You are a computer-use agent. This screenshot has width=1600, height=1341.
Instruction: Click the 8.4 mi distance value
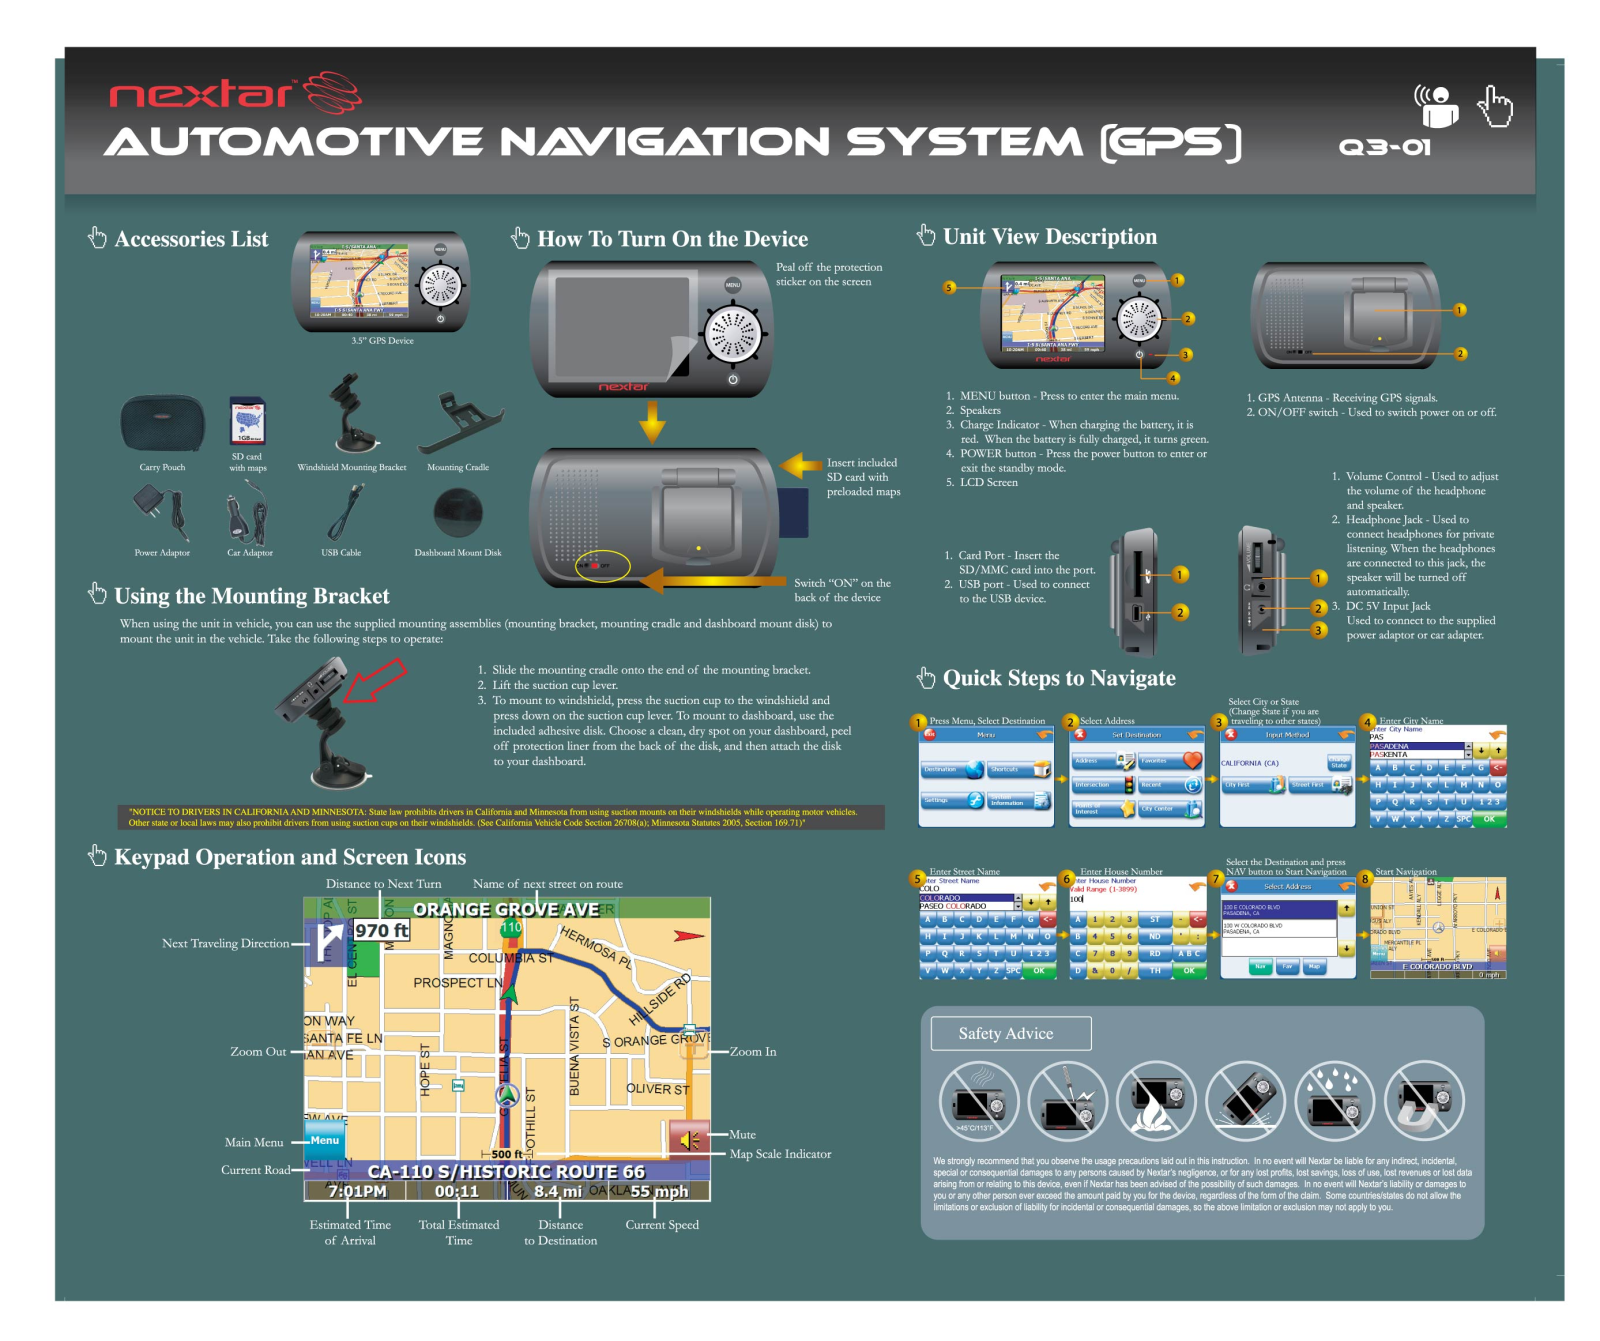click(559, 1192)
